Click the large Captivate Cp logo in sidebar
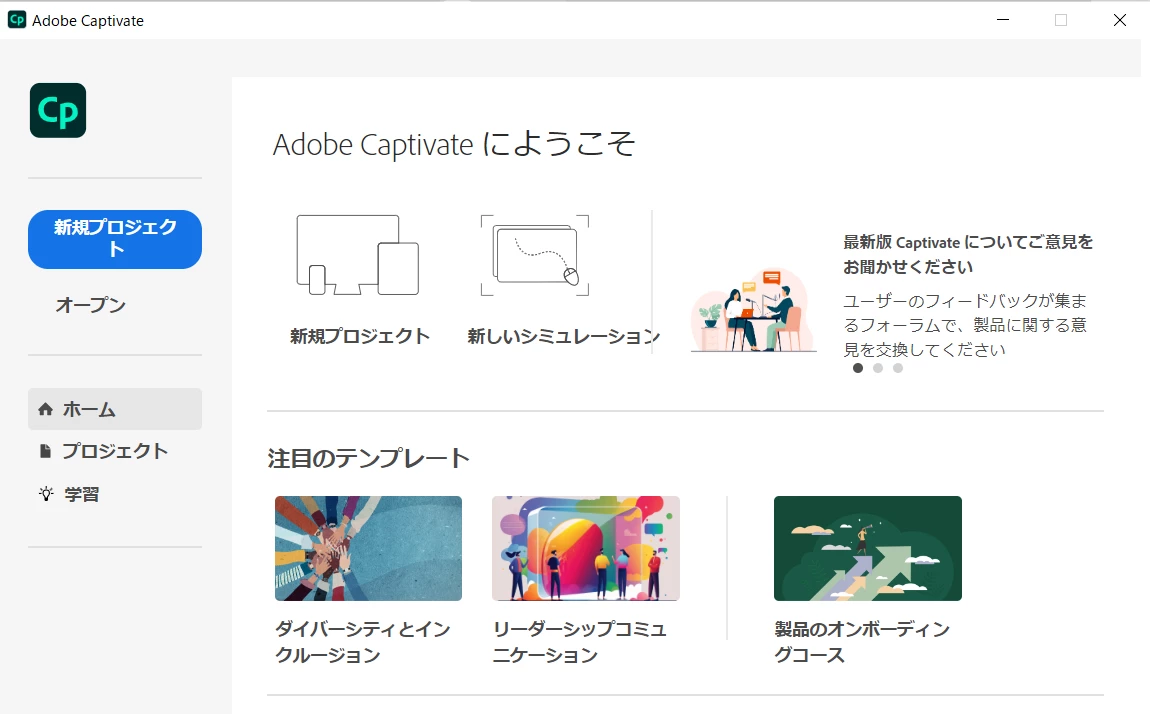This screenshot has height=714, width=1150. pos(58,111)
